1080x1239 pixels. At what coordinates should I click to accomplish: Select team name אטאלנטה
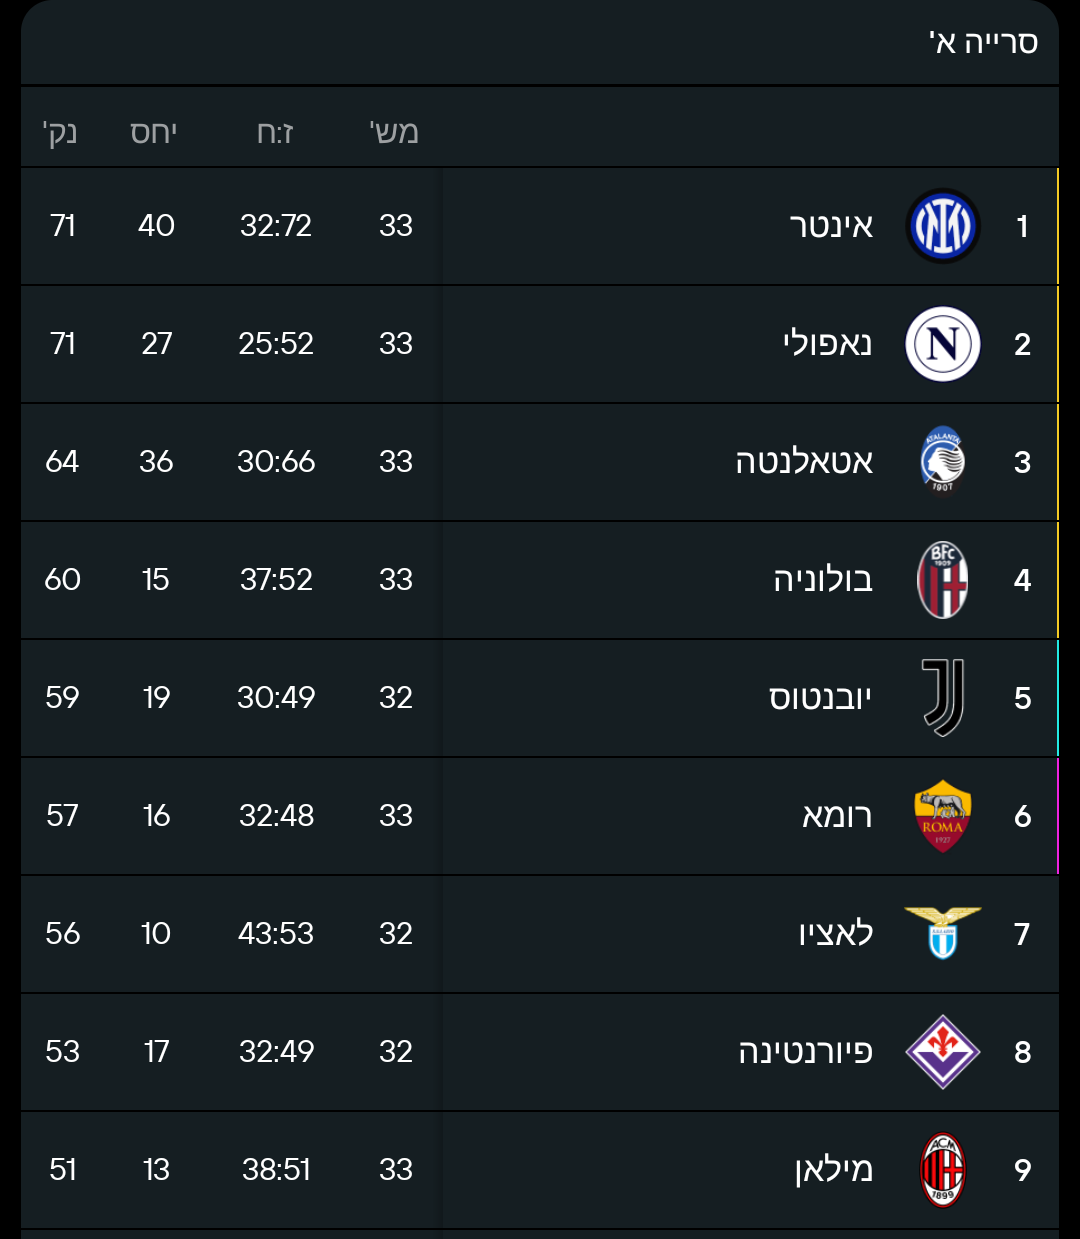[x=805, y=462]
